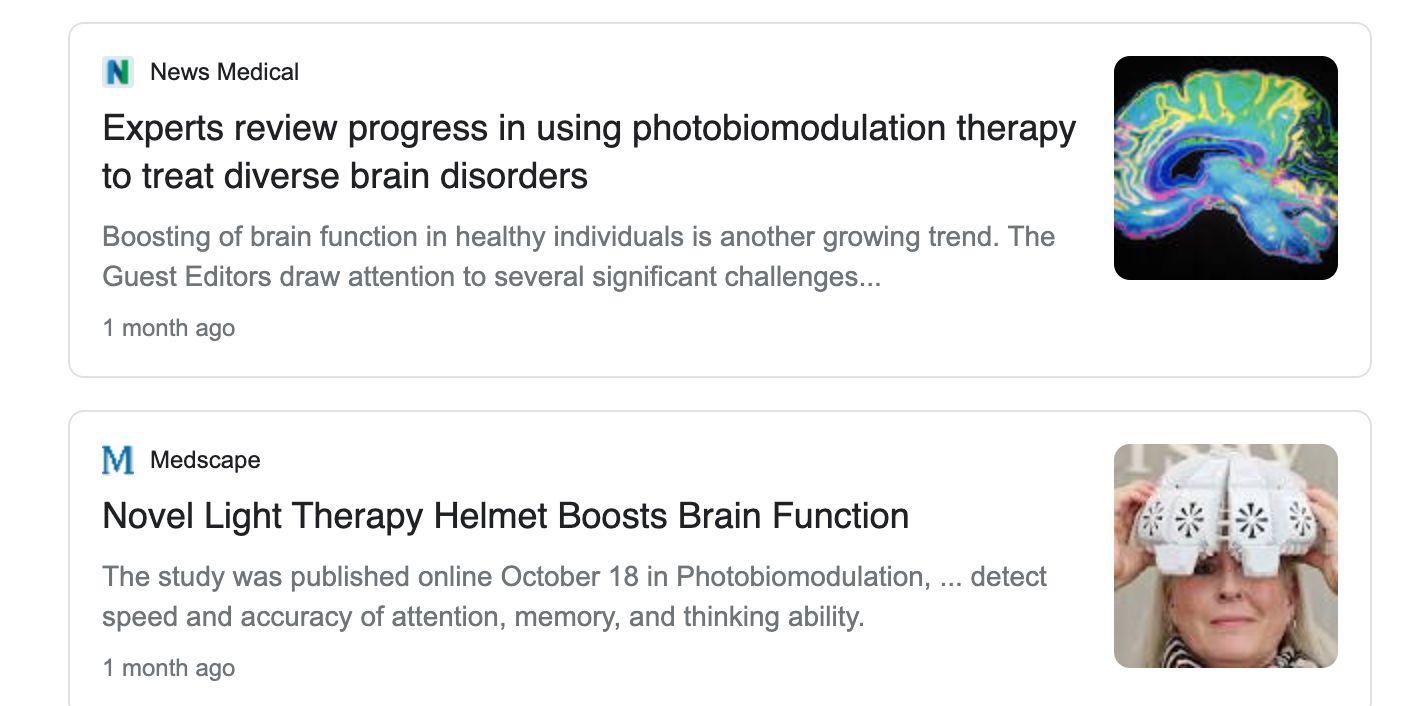Click the News Medical source name

[x=224, y=72]
